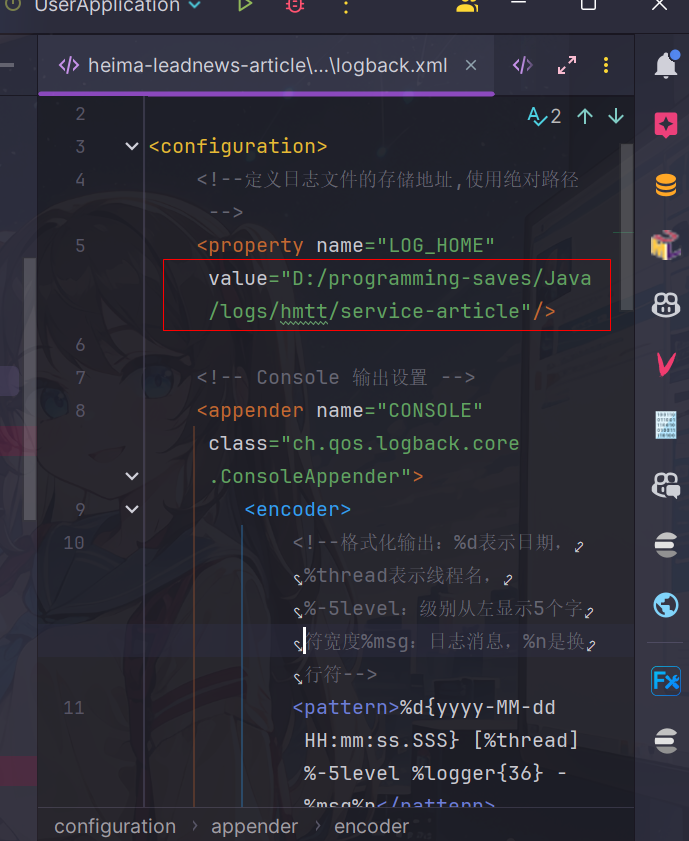Open GitHub Copilot Chat panel

click(666, 485)
